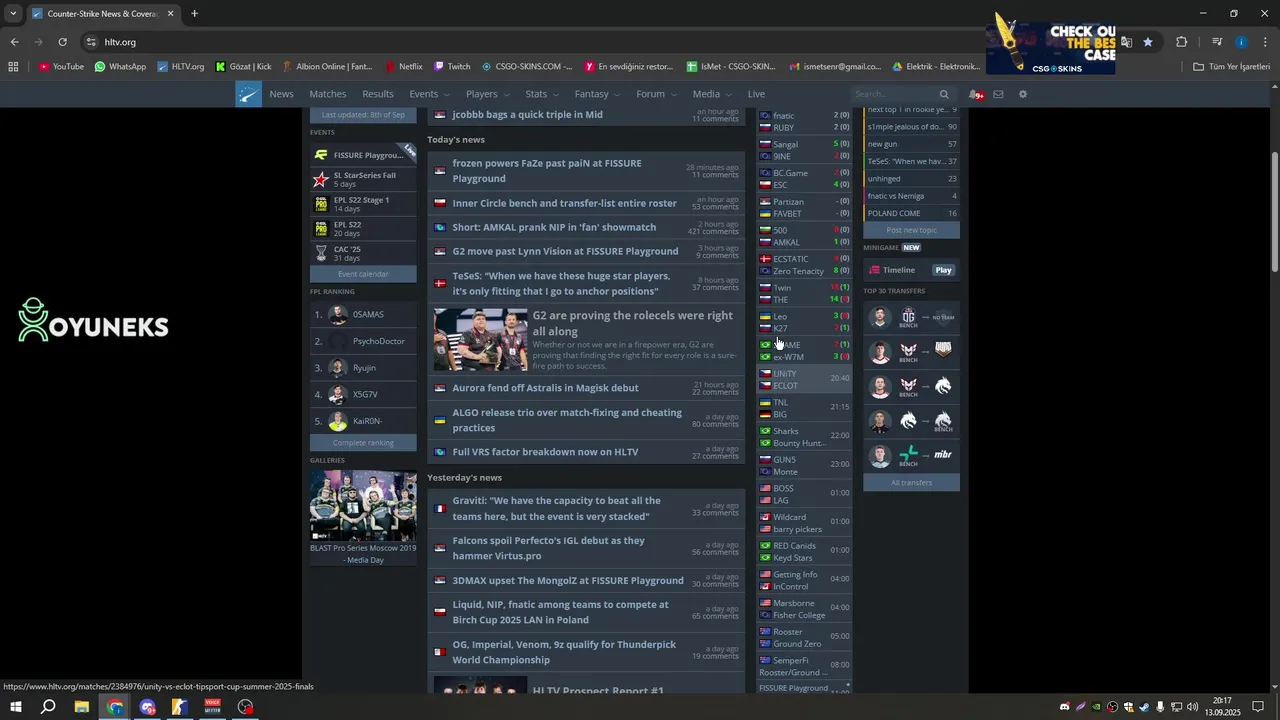1280x720 pixels.
Task: Click the All transfers button
Action: (911, 483)
